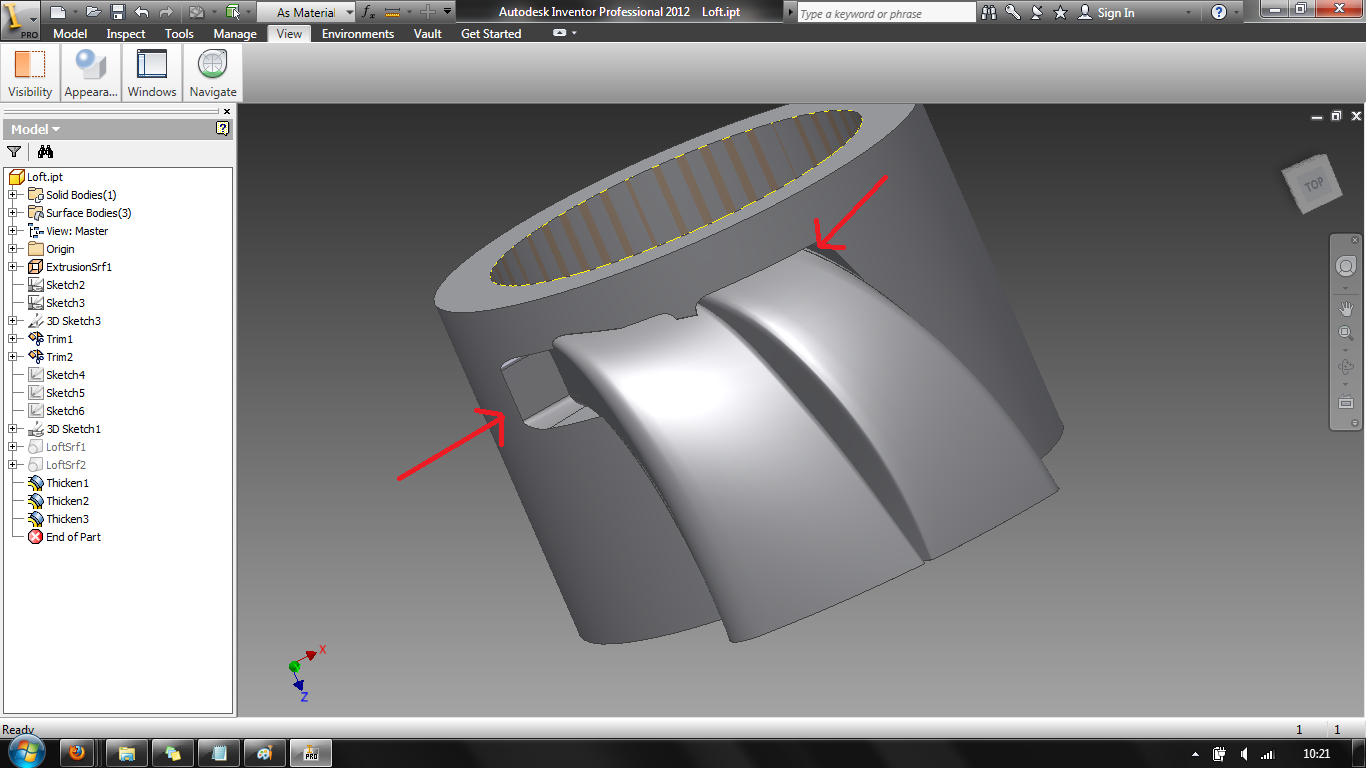Screen dimensions: 1366x768
Task: Click the ViewCube TOP face
Action: 1313,184
